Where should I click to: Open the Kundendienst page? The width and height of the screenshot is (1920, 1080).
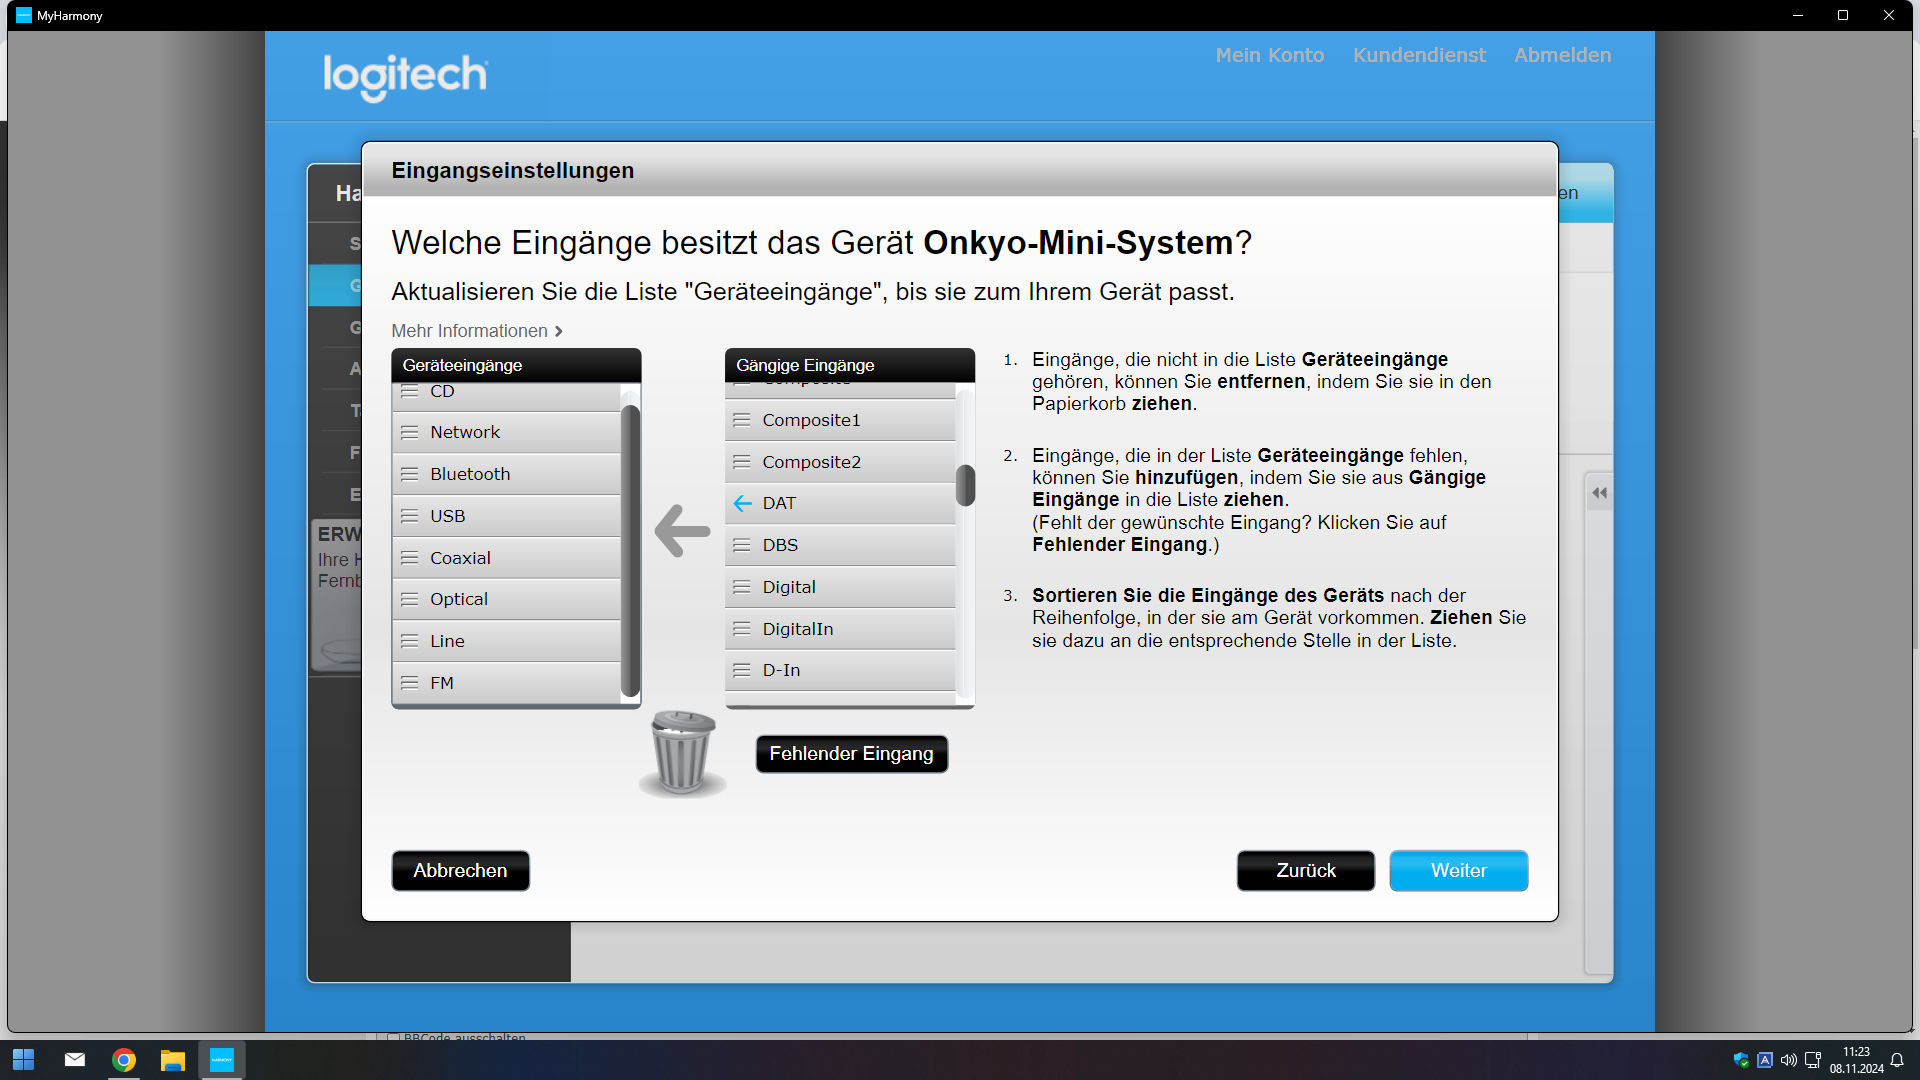coord(1419,55)
